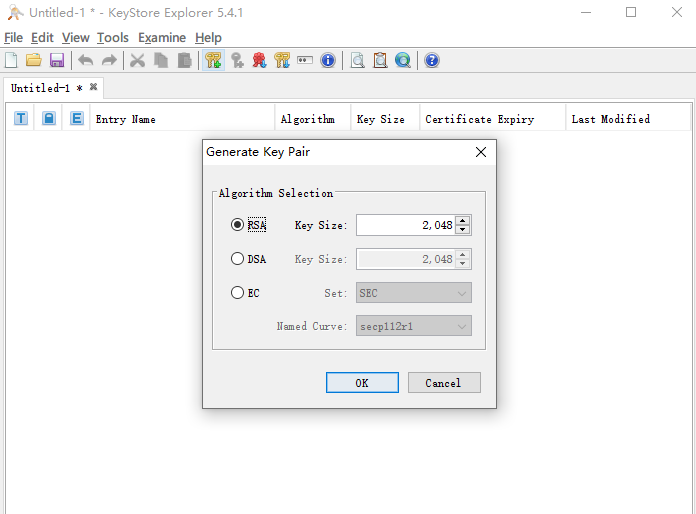Click the entry type T column icon
The width and height of the screenshot is (696, 514).
point(21,119)
